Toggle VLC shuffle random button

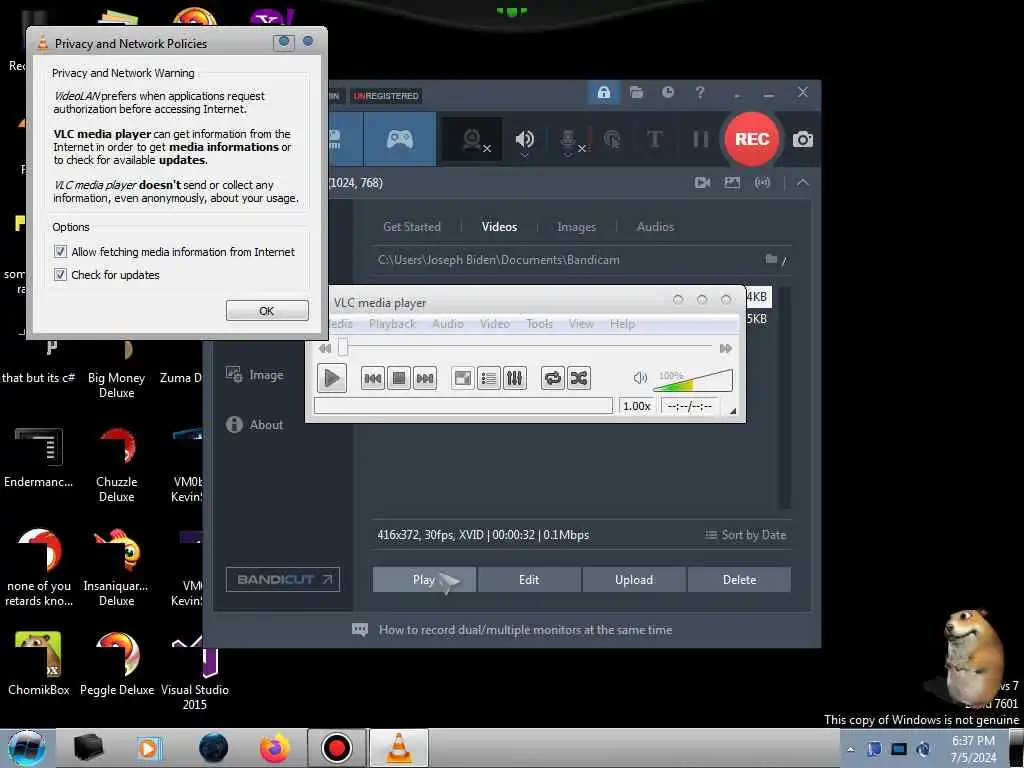click(x=579, y=378)
